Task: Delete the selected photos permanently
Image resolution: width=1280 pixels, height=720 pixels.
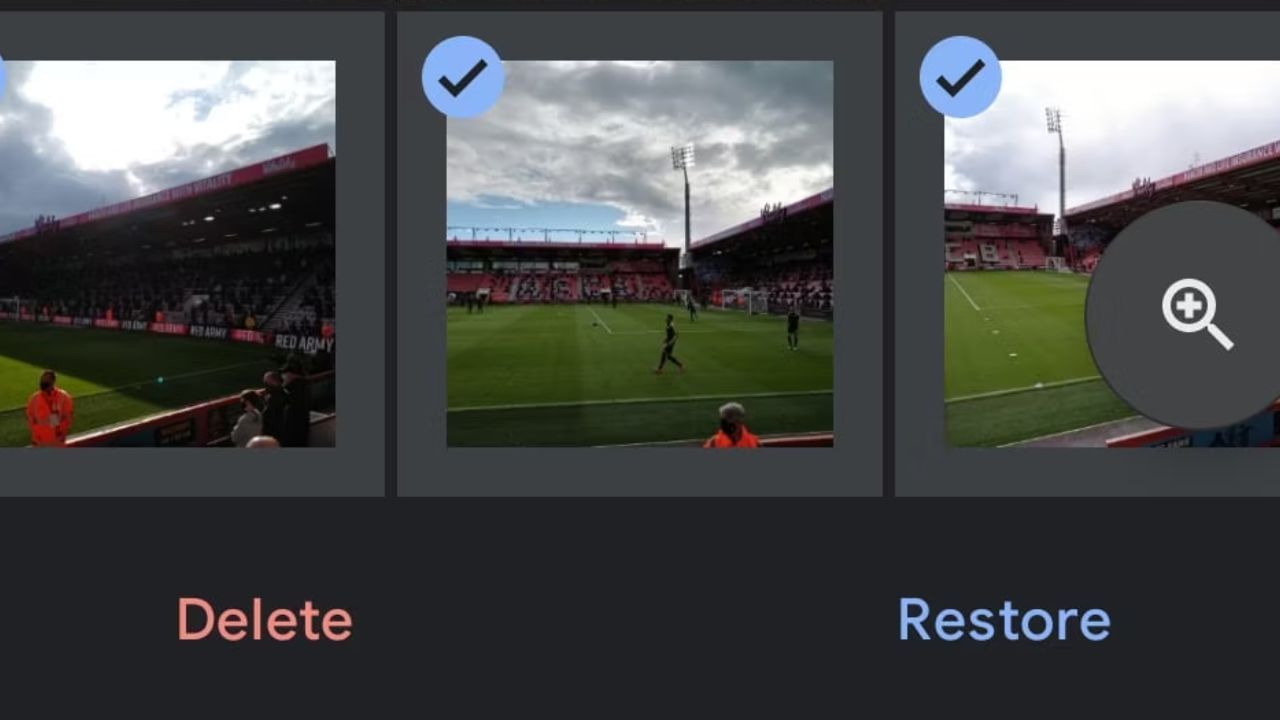Action: 265,620
